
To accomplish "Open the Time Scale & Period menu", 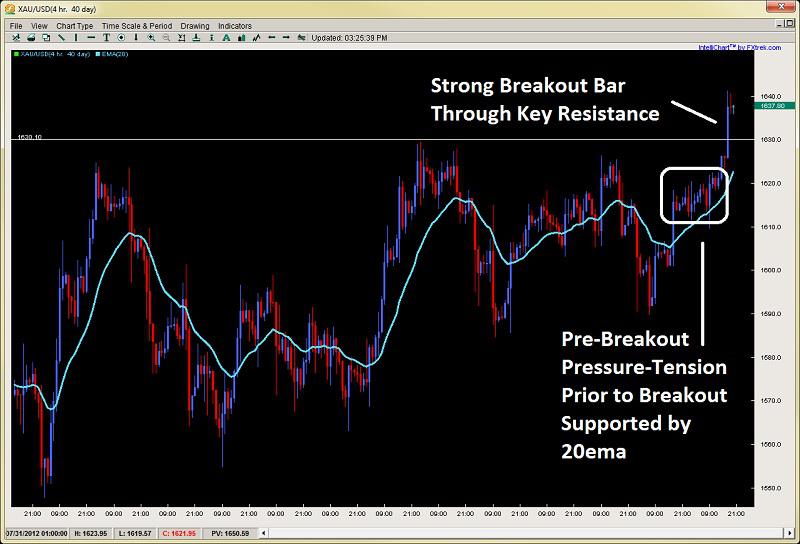I will click(x=137, y=26).
